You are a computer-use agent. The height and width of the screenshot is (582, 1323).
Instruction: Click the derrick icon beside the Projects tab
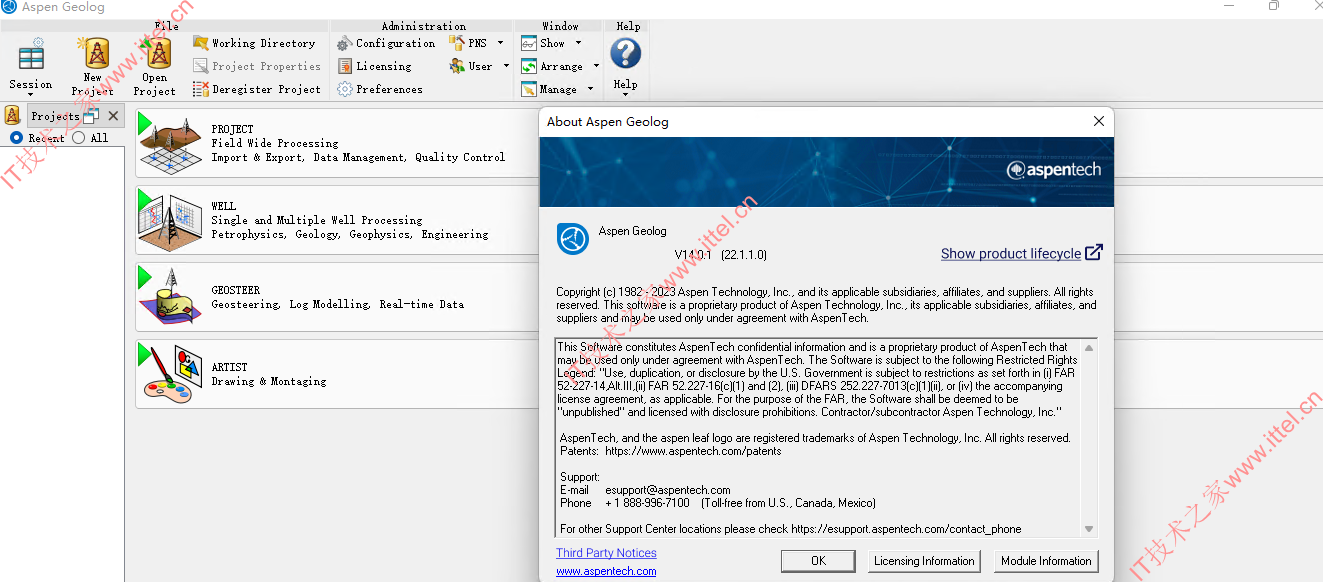click(13, 115)
